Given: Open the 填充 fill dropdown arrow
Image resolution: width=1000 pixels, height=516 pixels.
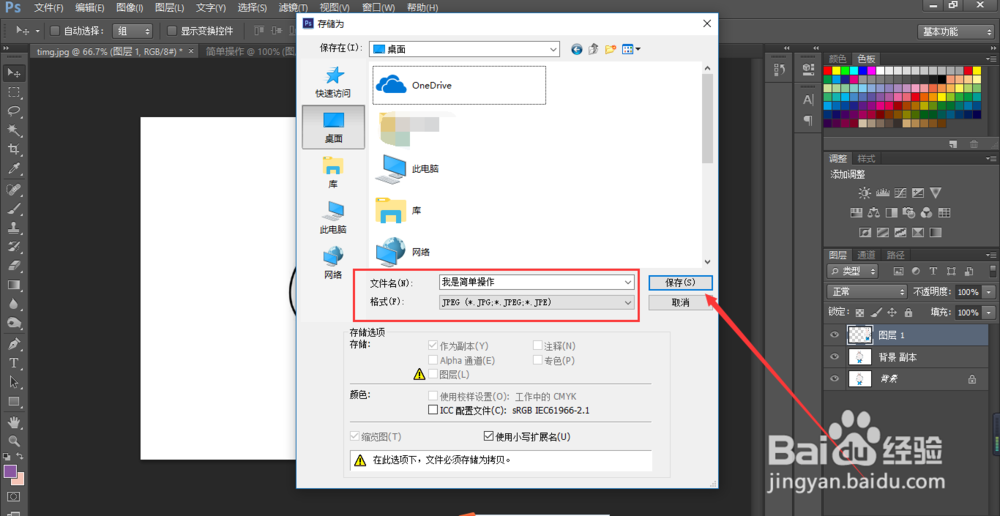Looking at the screenshot, I should tap(987, 313).
